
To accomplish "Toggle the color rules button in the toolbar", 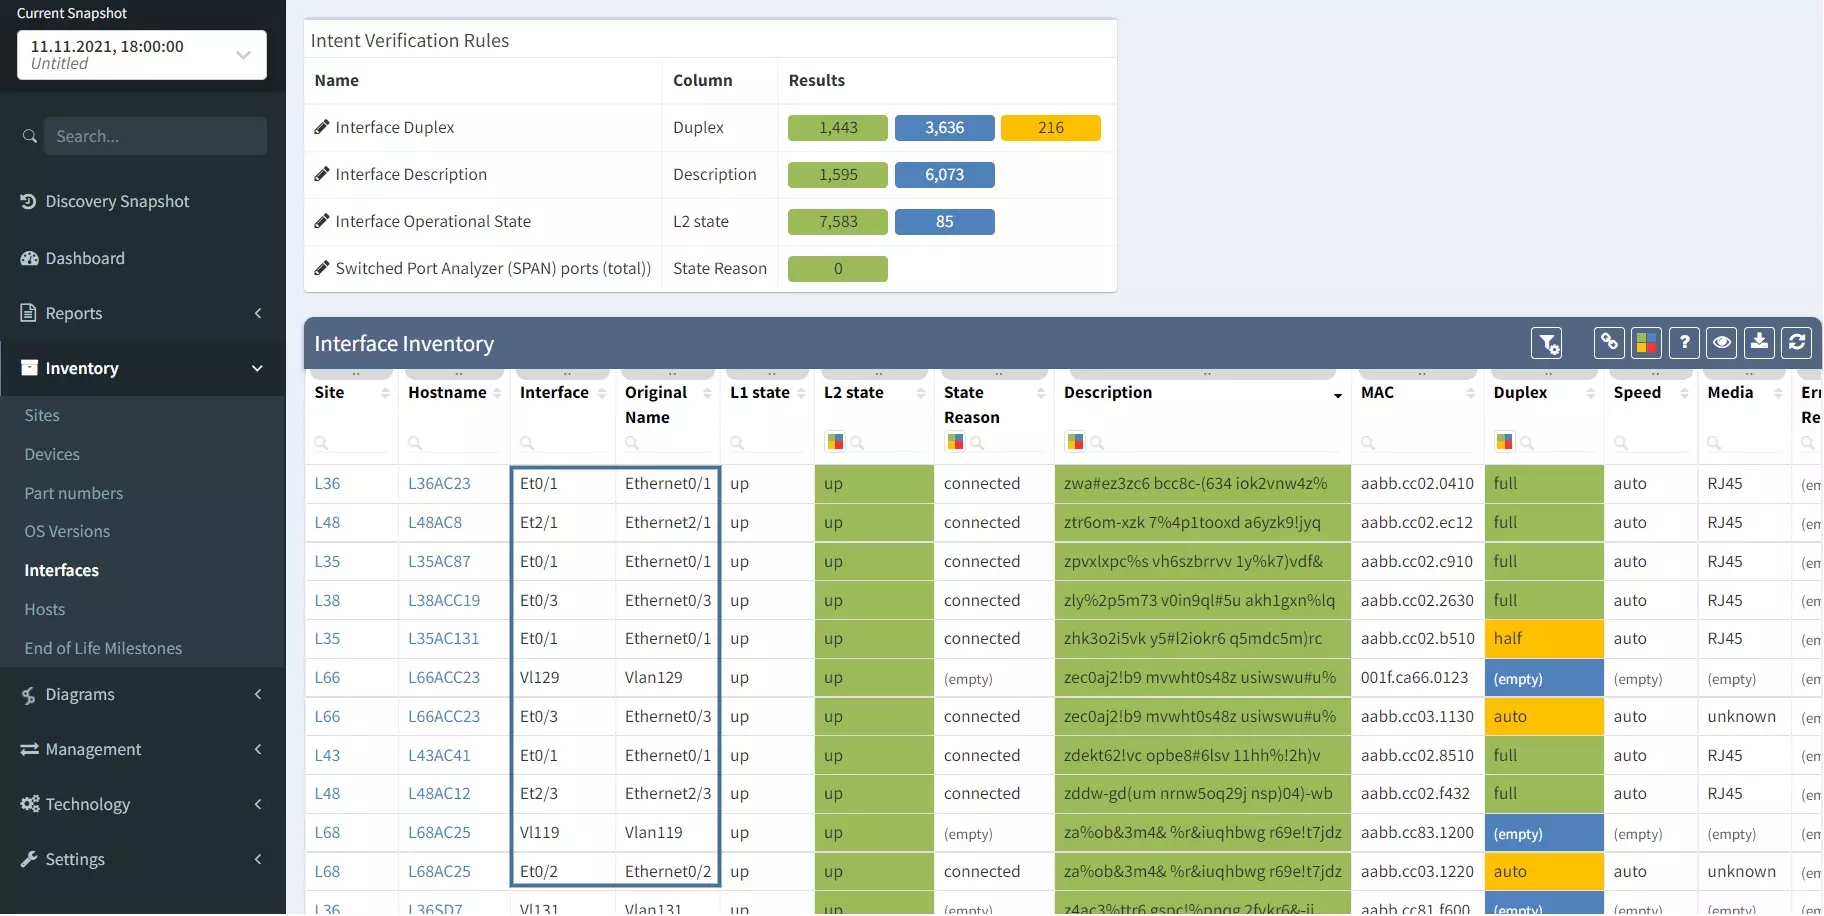I will tap(1646, 343).
